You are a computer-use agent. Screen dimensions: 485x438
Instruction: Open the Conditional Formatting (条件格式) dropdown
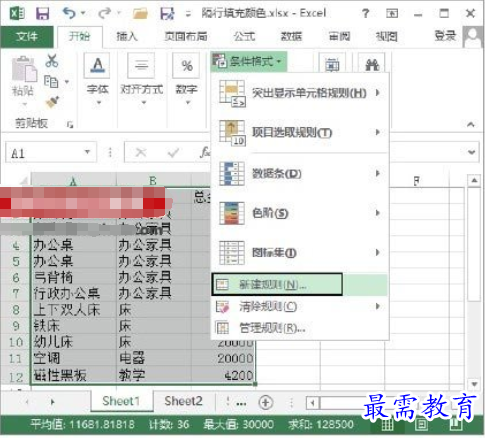[248, 62]
